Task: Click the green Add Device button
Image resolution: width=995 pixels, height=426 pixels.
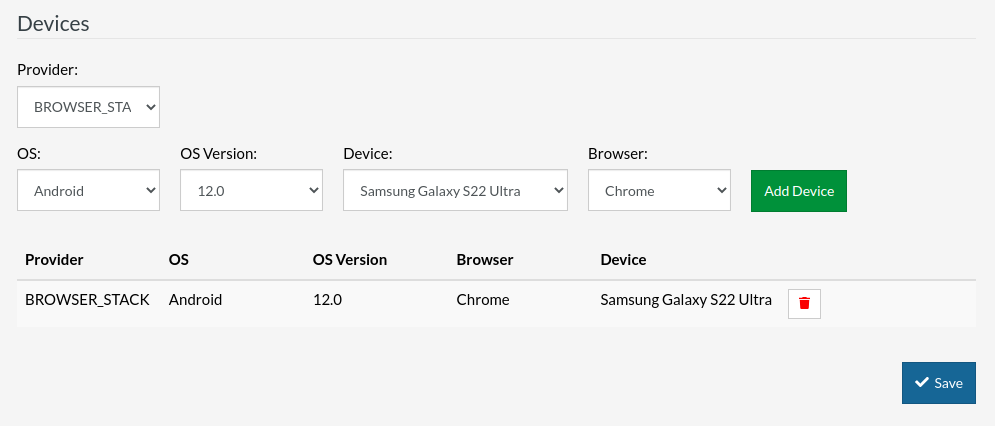Action: 798,191
